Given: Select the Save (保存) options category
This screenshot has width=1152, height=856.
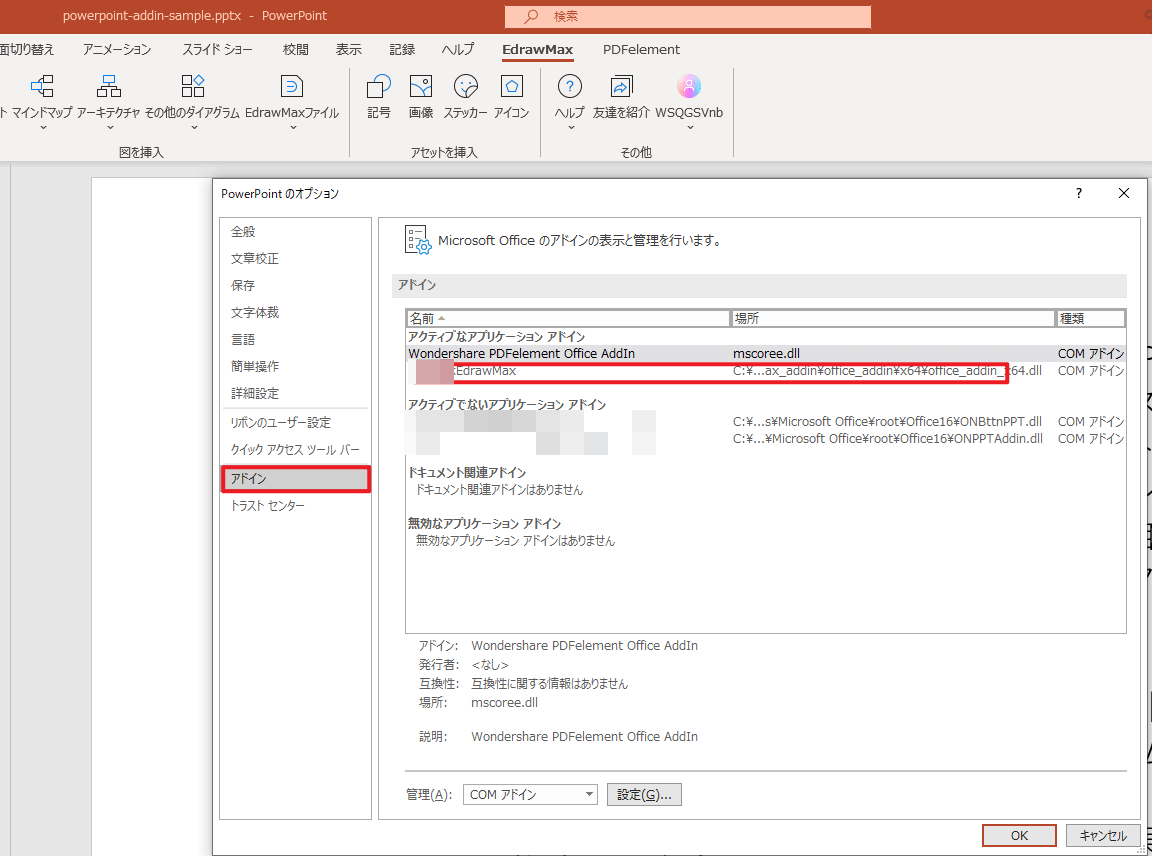Looking at the screenshot, I should [295, 285].
